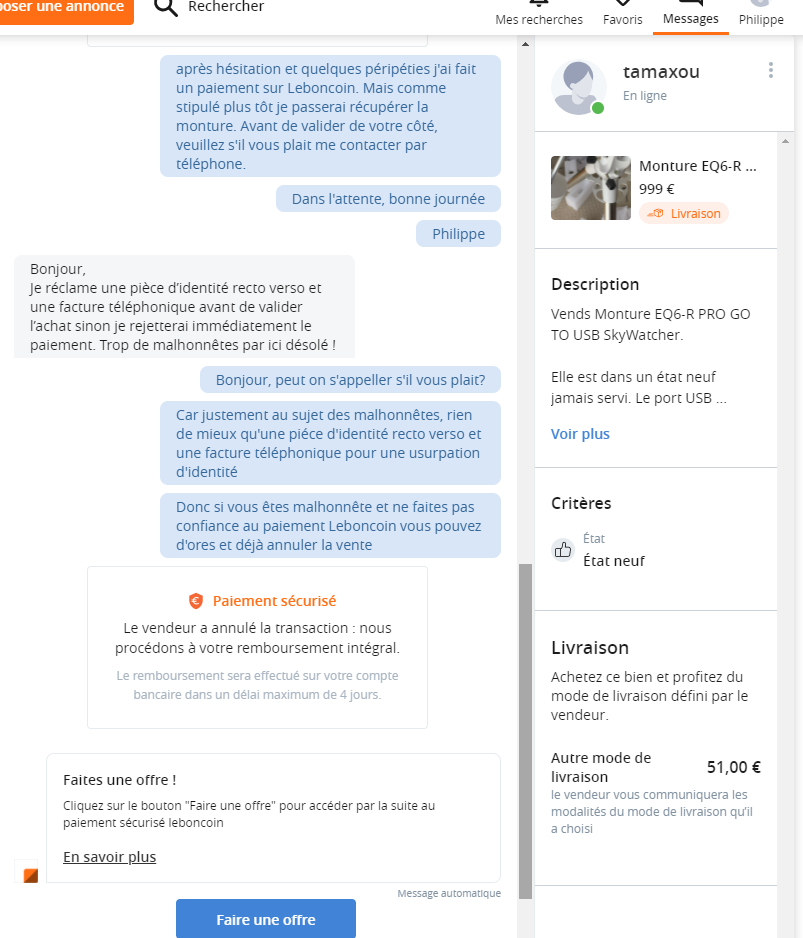Expand description with Voir plus
803x938 pixels.
pyautogui.click(x=580, y=434)
